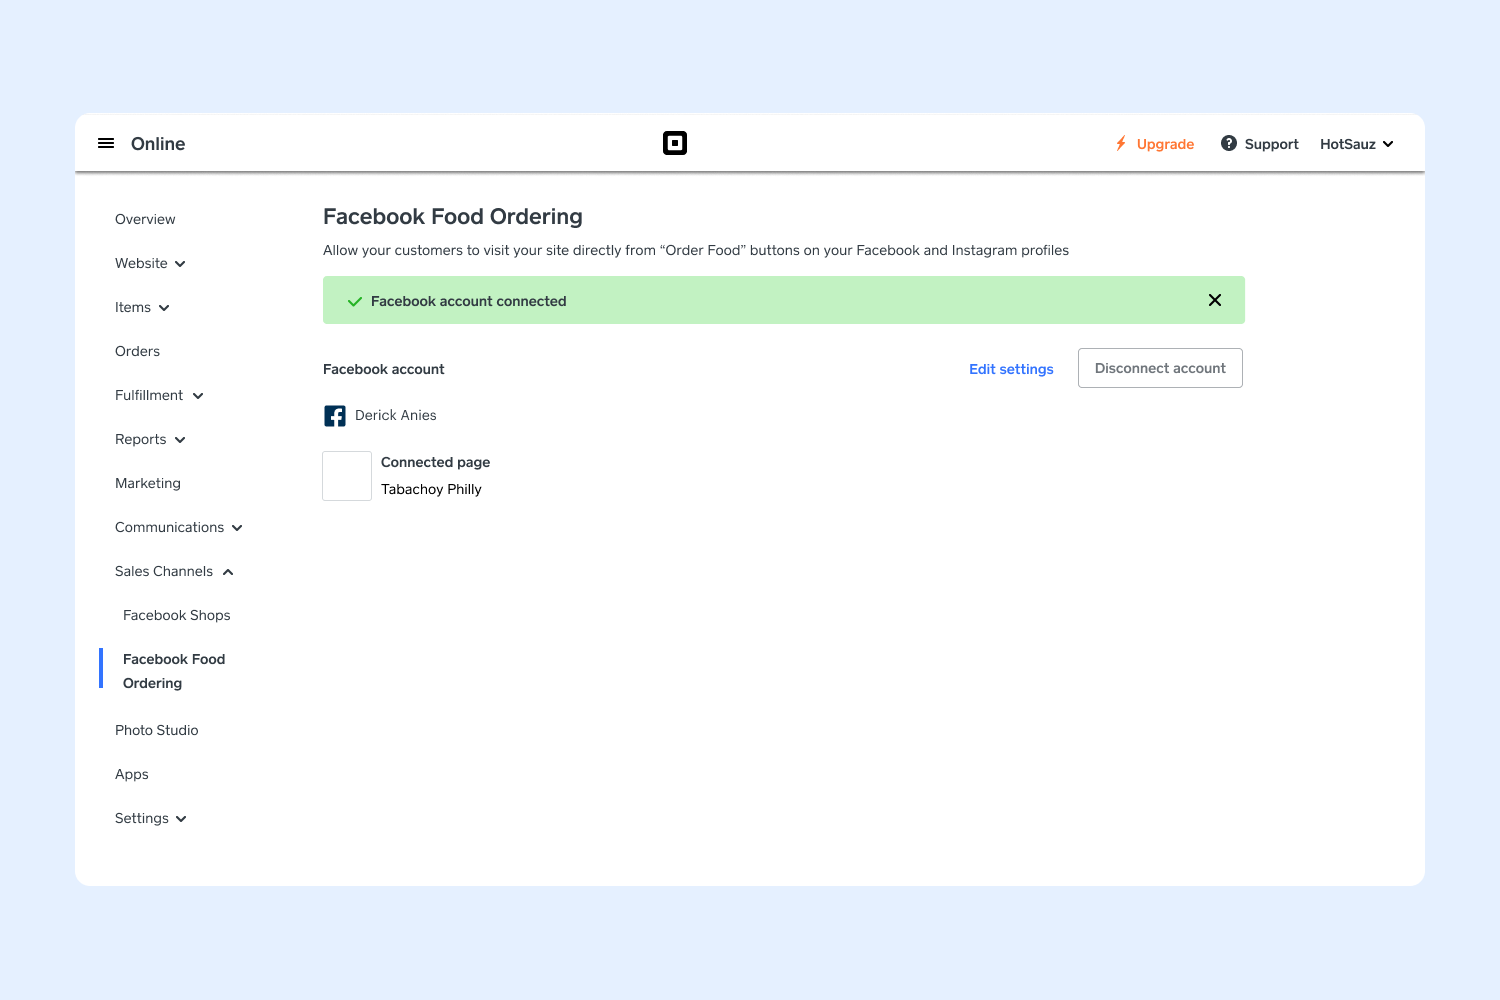Expand the Items sidebar section
The height and width of the screenshot is (1000, 1500).
[142, 308]
